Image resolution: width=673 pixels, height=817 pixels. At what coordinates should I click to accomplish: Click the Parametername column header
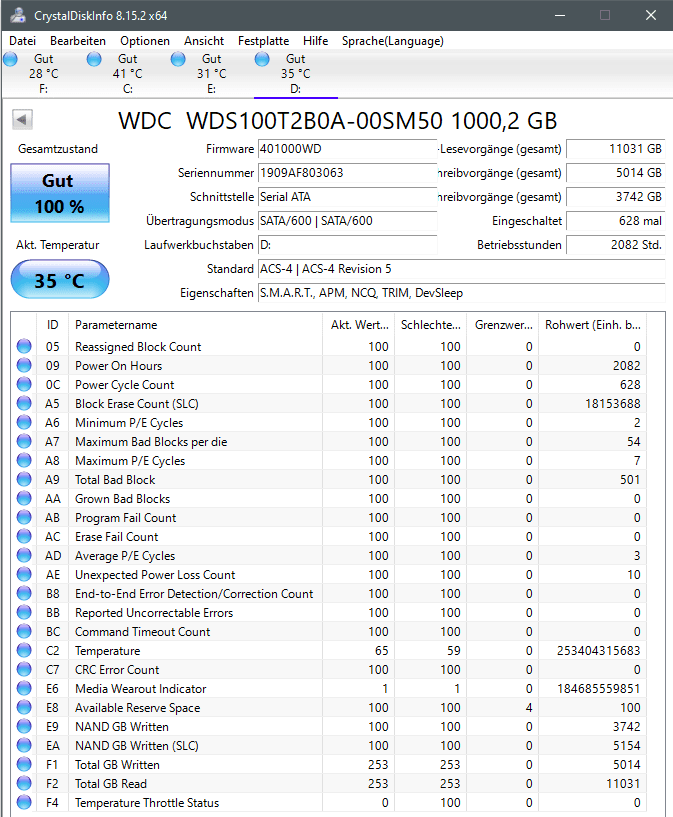[195, 325]
